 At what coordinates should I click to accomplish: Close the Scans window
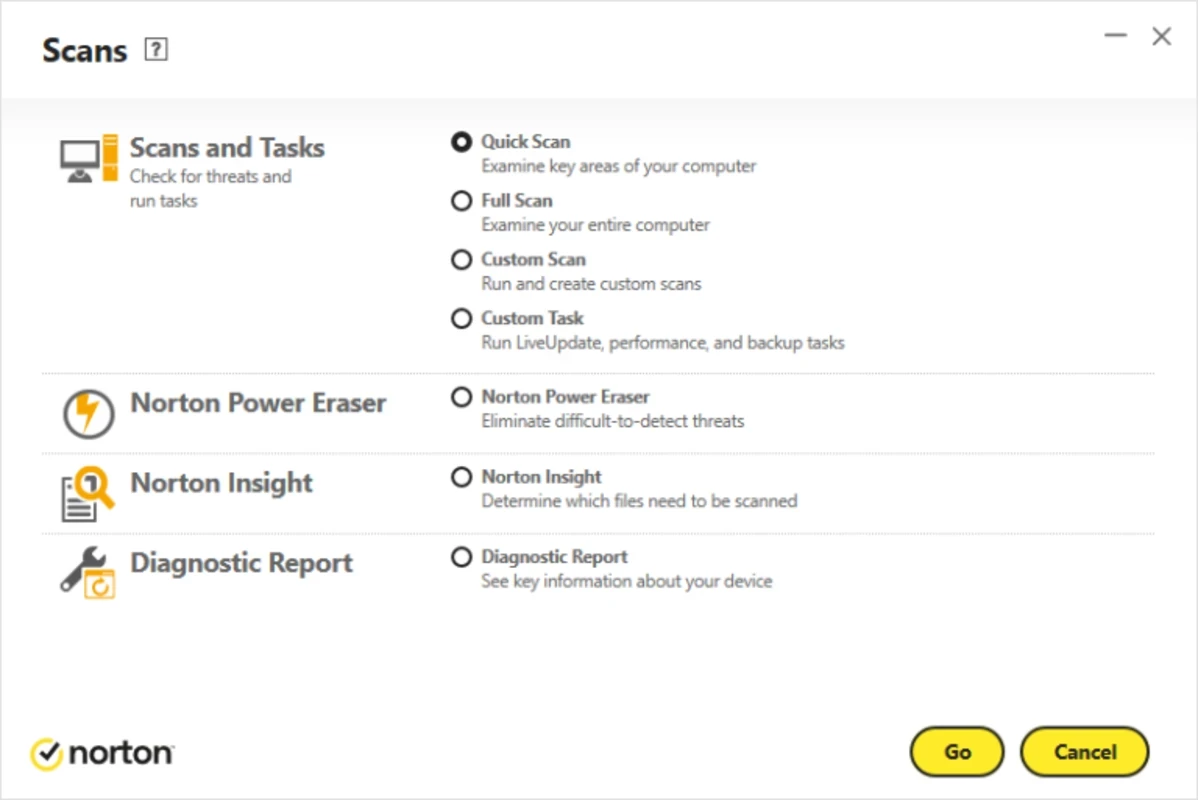pyautogui.click(x=1161, y=37)
